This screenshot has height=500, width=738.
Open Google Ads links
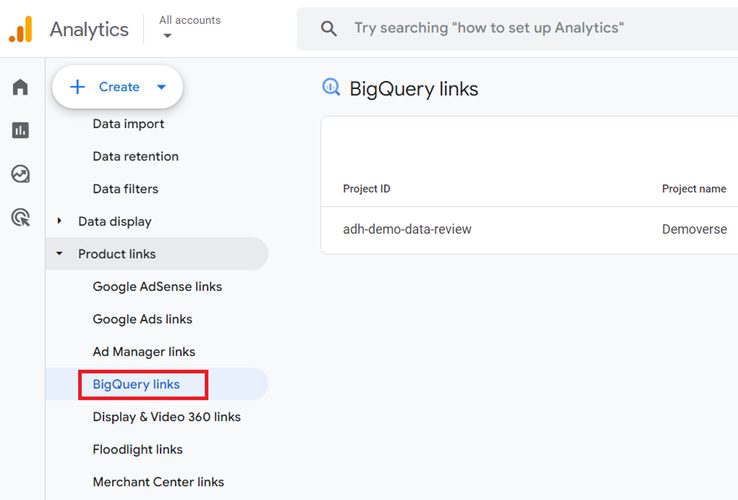(x=142, y=319)
